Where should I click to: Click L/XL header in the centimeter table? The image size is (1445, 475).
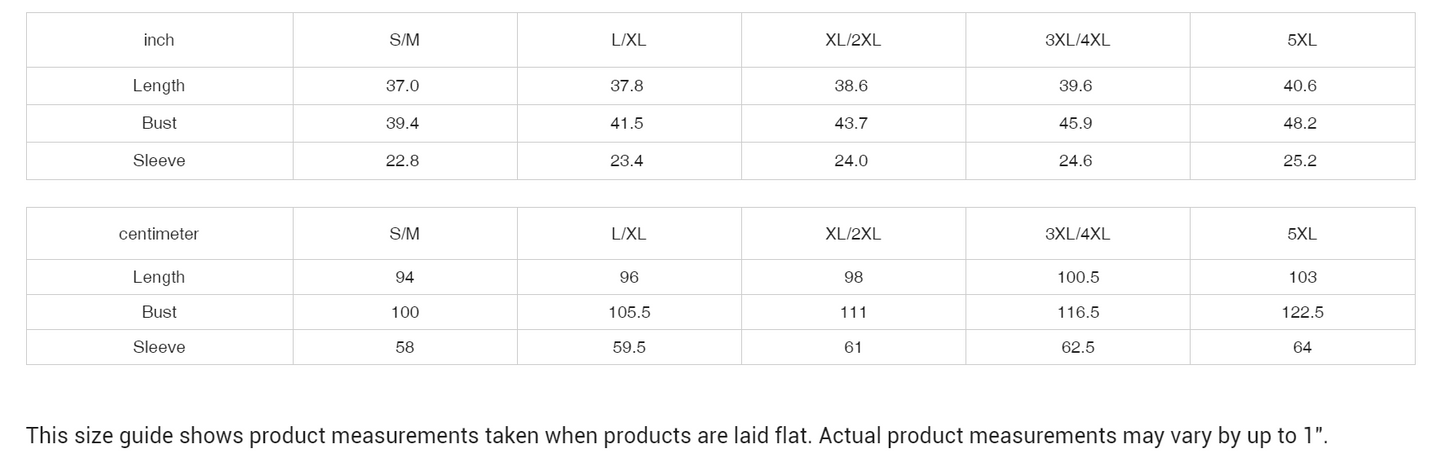(628, 234)
